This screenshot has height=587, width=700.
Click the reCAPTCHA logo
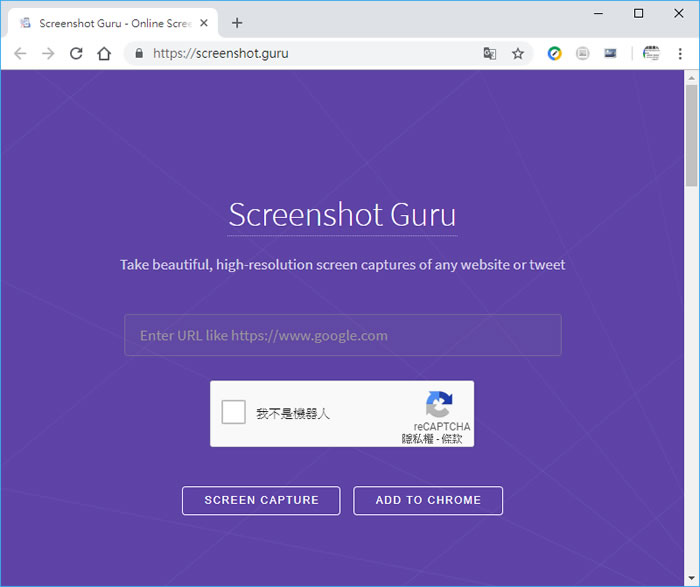[x=439, y=404]
